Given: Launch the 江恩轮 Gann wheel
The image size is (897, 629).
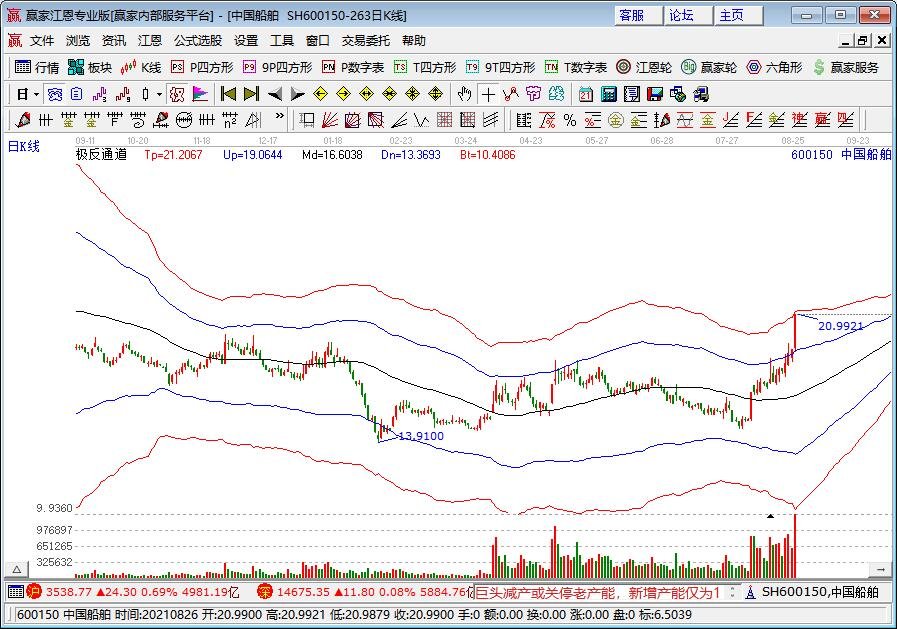Looking at the screenshot, I should (x=644, y=67).
